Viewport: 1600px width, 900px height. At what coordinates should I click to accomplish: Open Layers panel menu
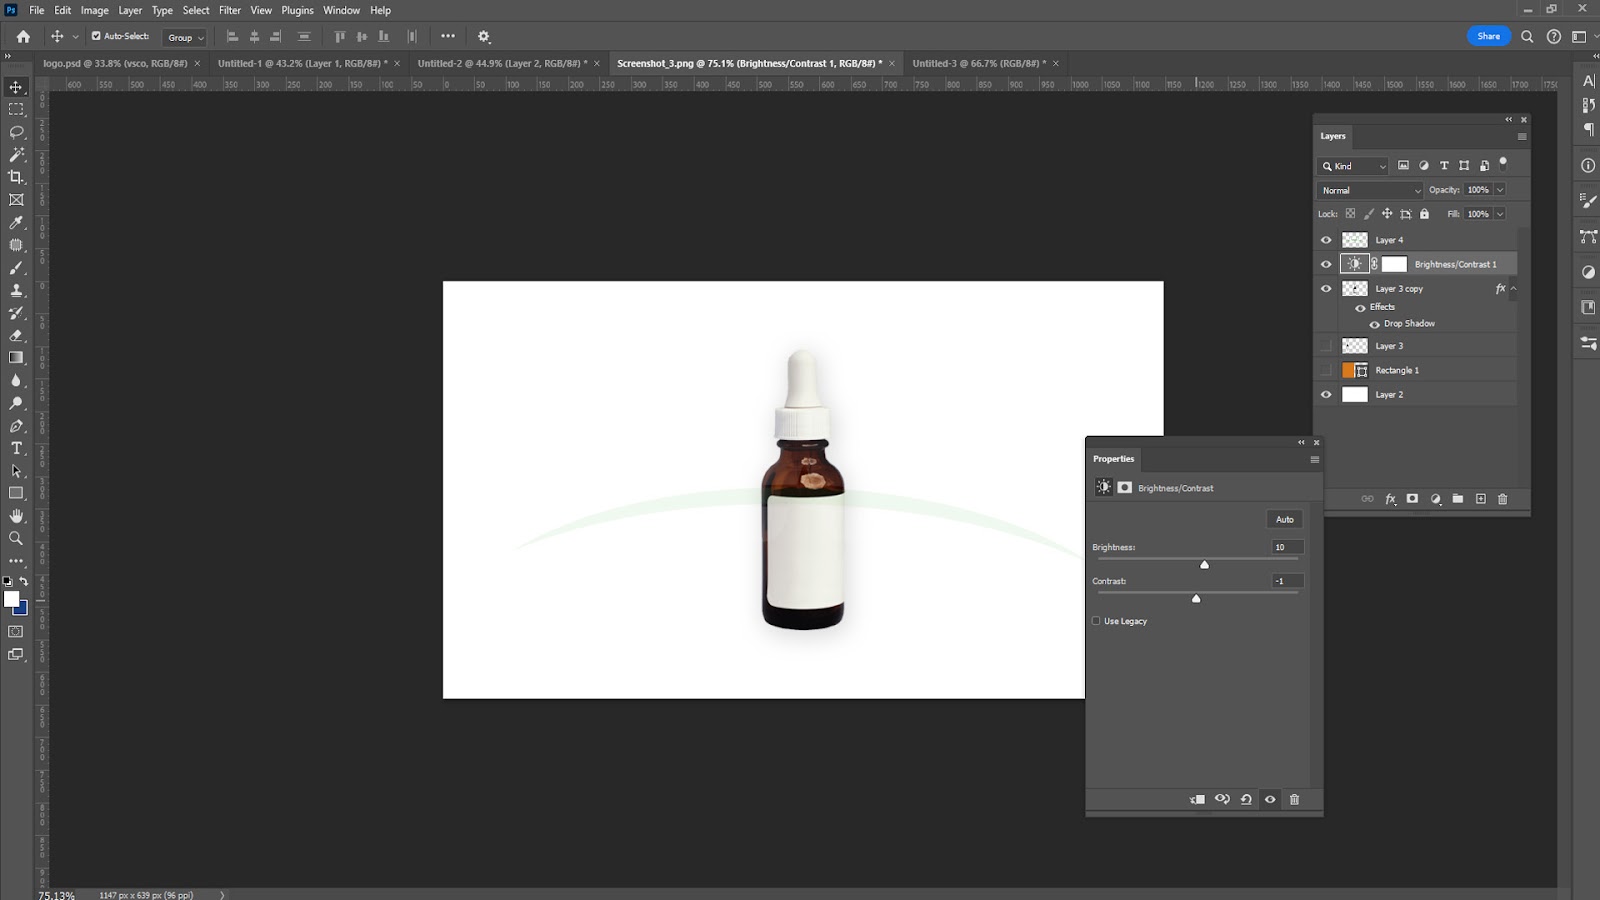pyautogui.click(x=1522, y=137)
